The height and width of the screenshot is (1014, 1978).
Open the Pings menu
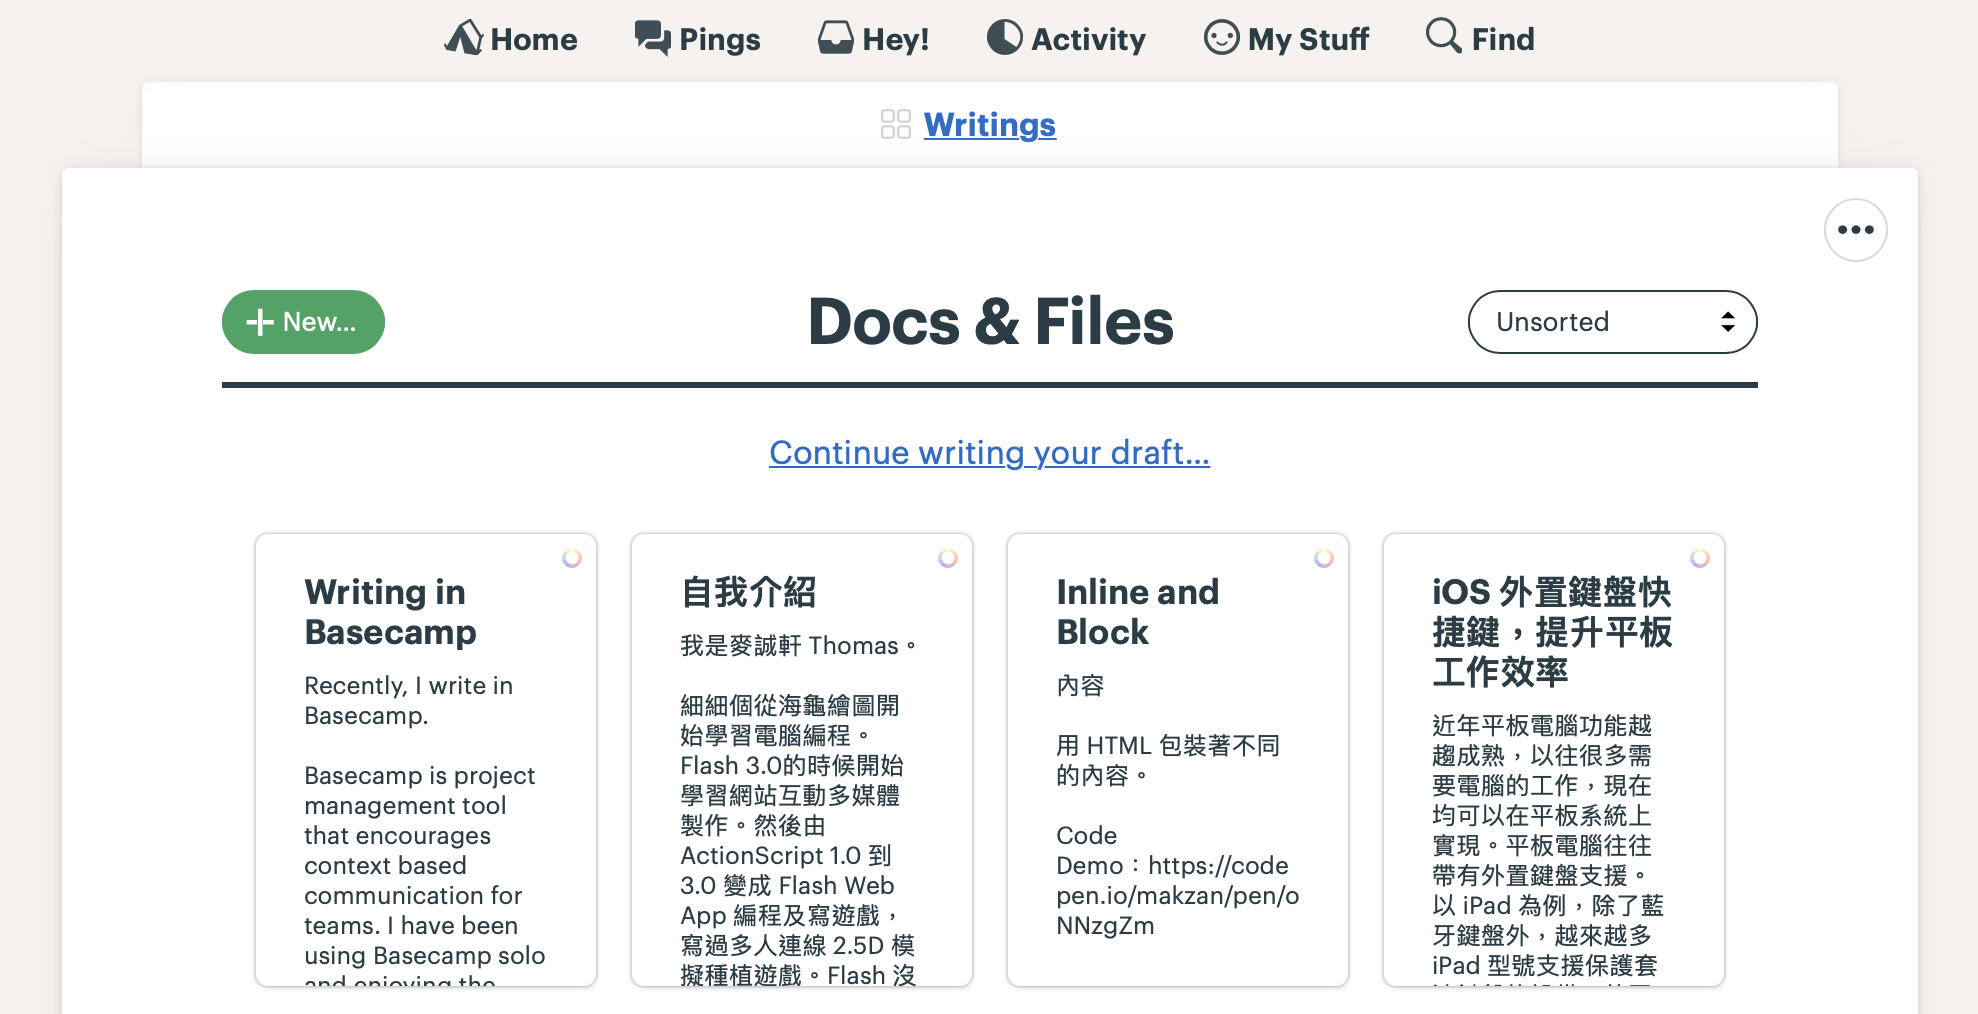tap(697, 39)
